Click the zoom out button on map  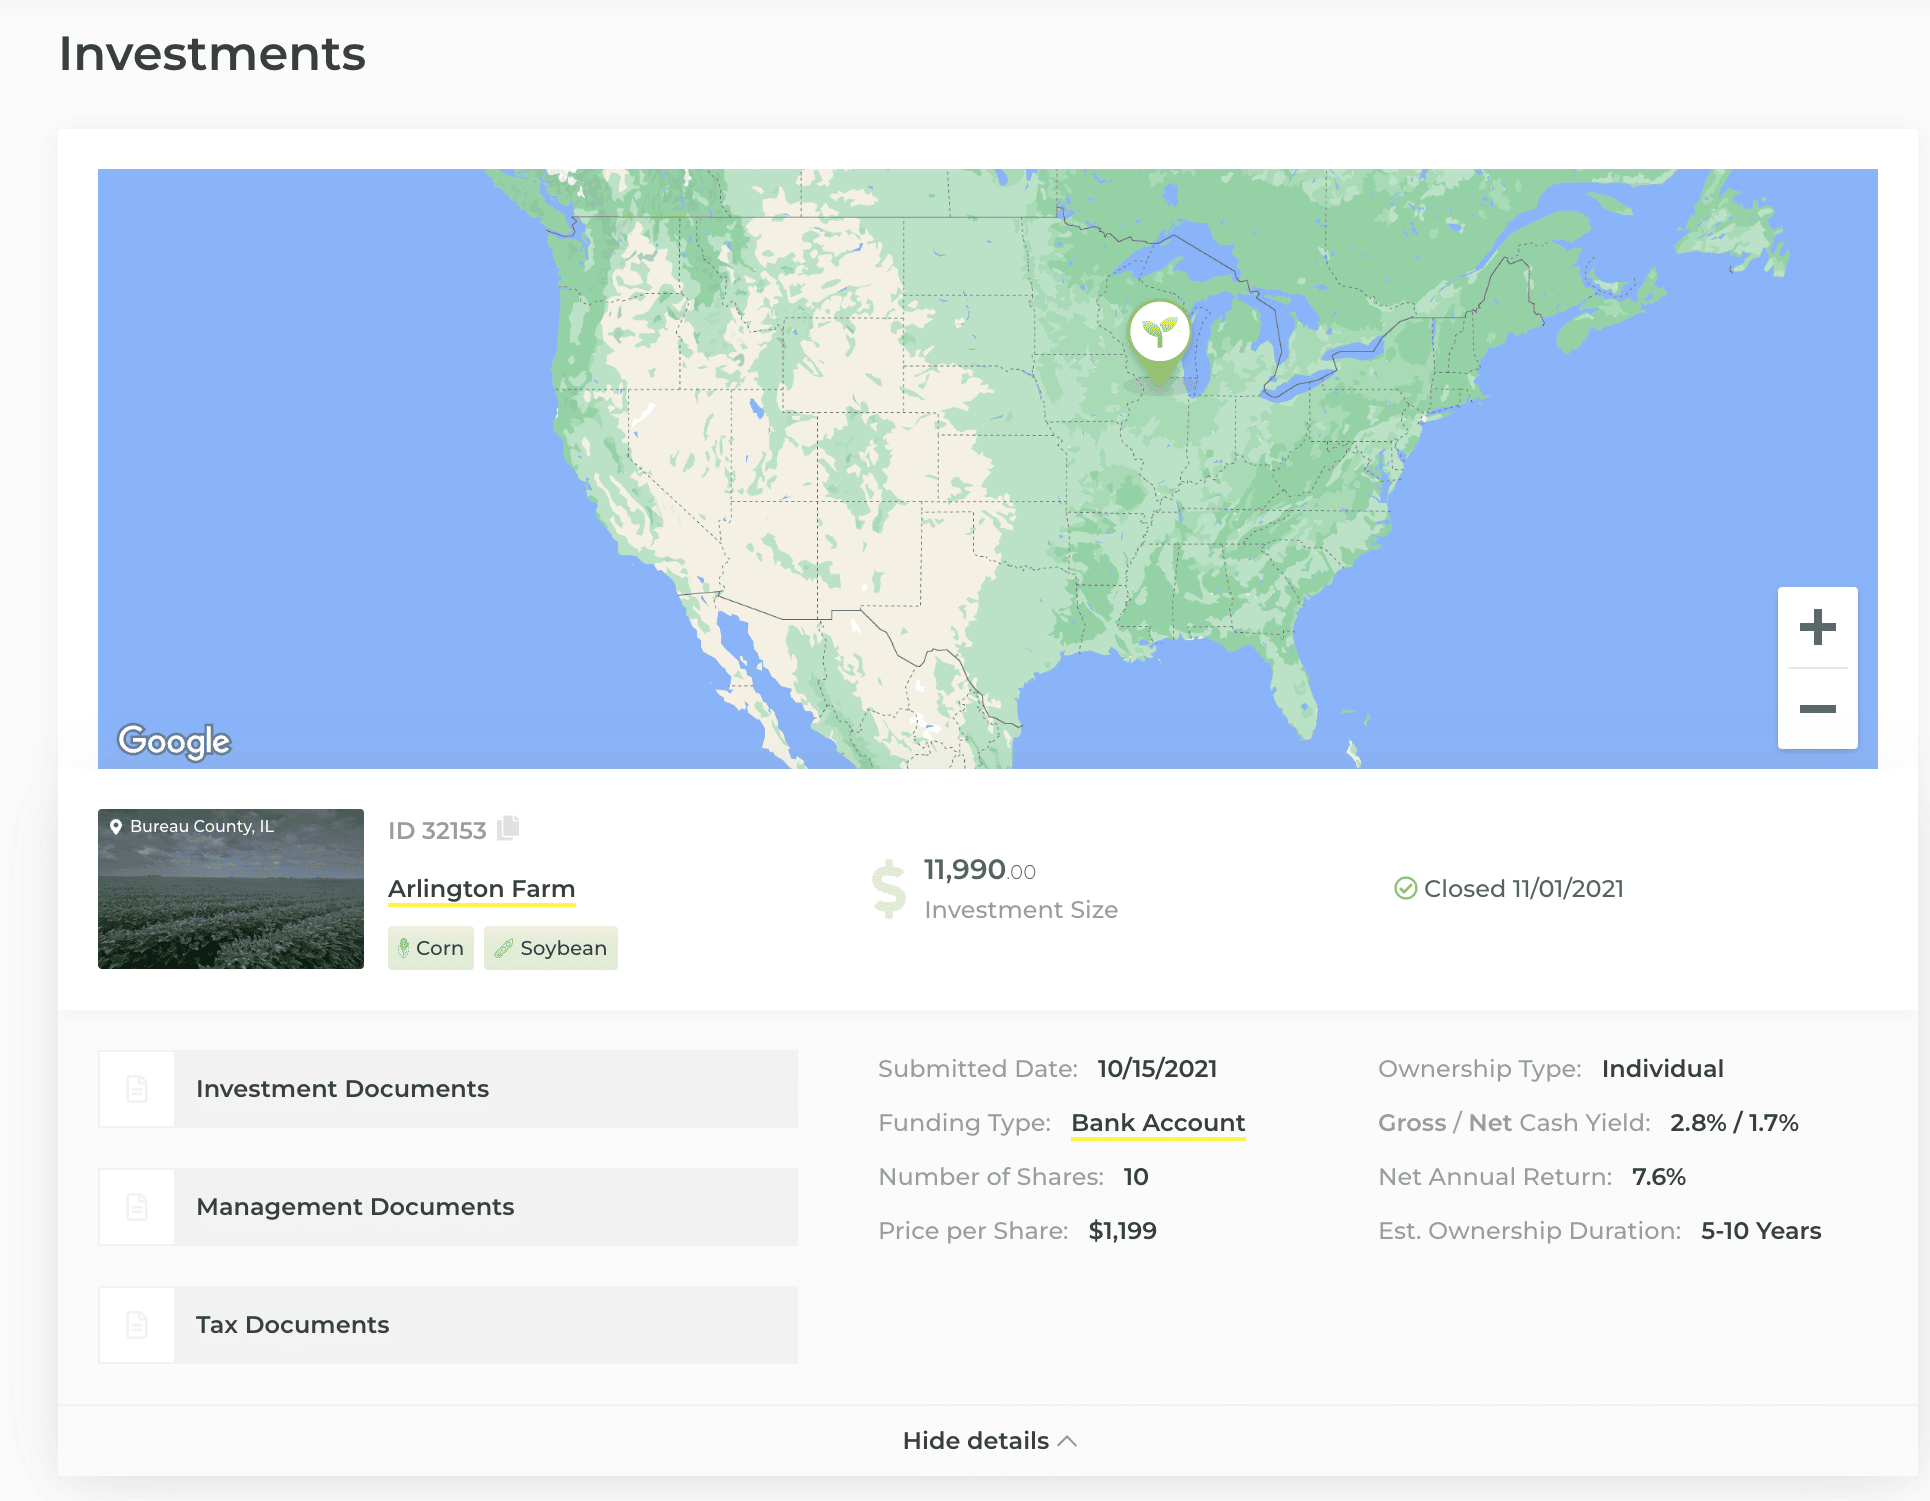click(1816, 707)
